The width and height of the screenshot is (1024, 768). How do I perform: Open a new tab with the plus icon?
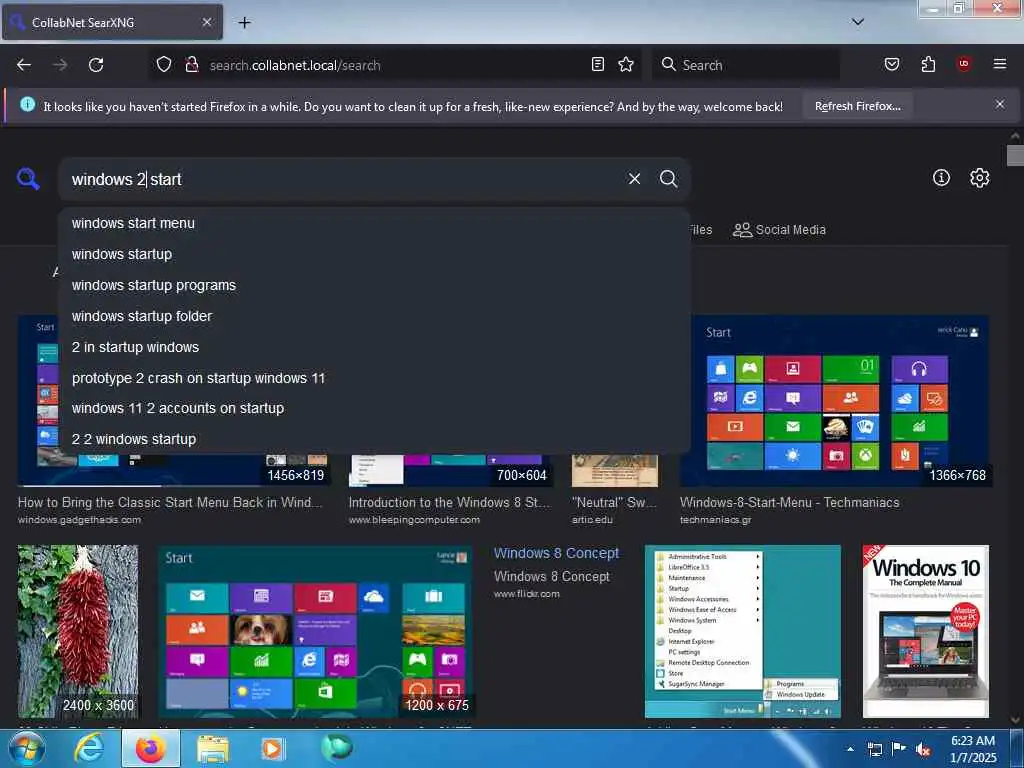point(244,23)
